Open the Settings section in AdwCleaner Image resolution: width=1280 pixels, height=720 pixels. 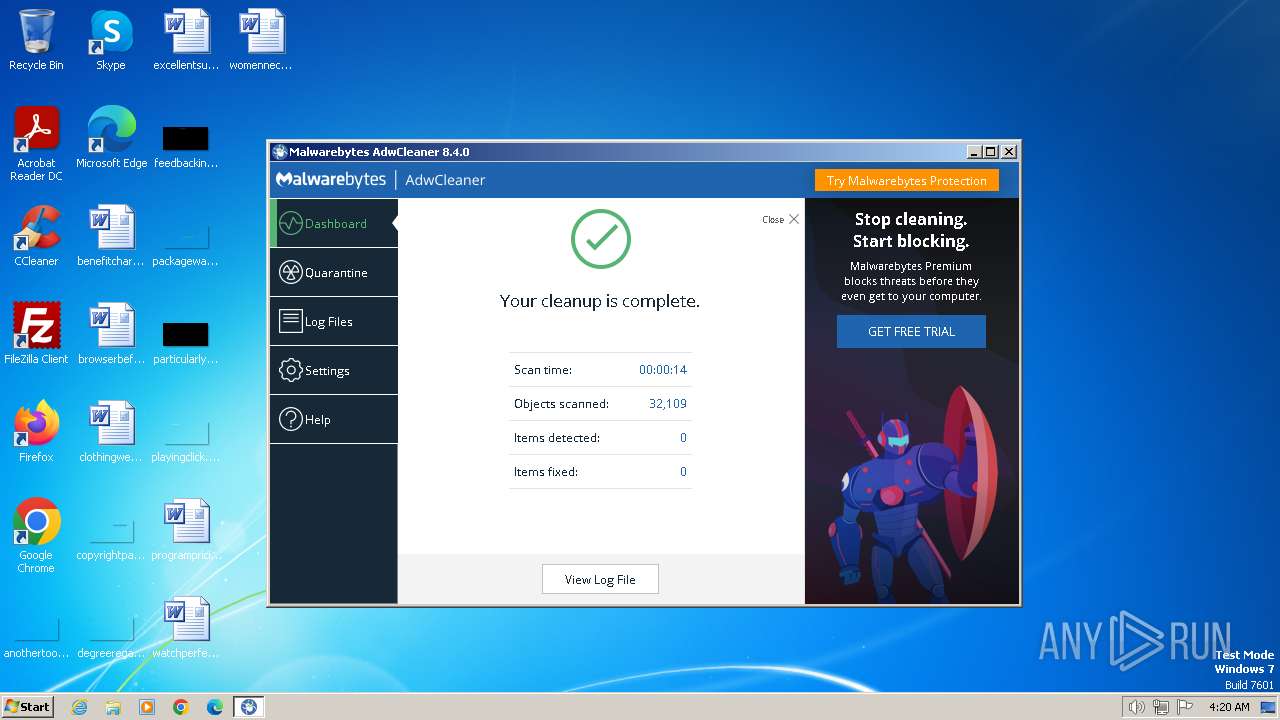point(333,370)
